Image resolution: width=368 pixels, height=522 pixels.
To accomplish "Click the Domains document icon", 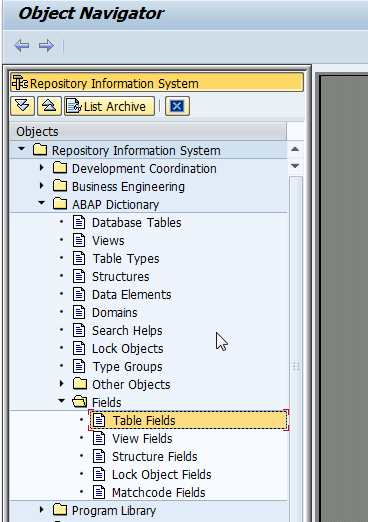I will coord(79,312).
